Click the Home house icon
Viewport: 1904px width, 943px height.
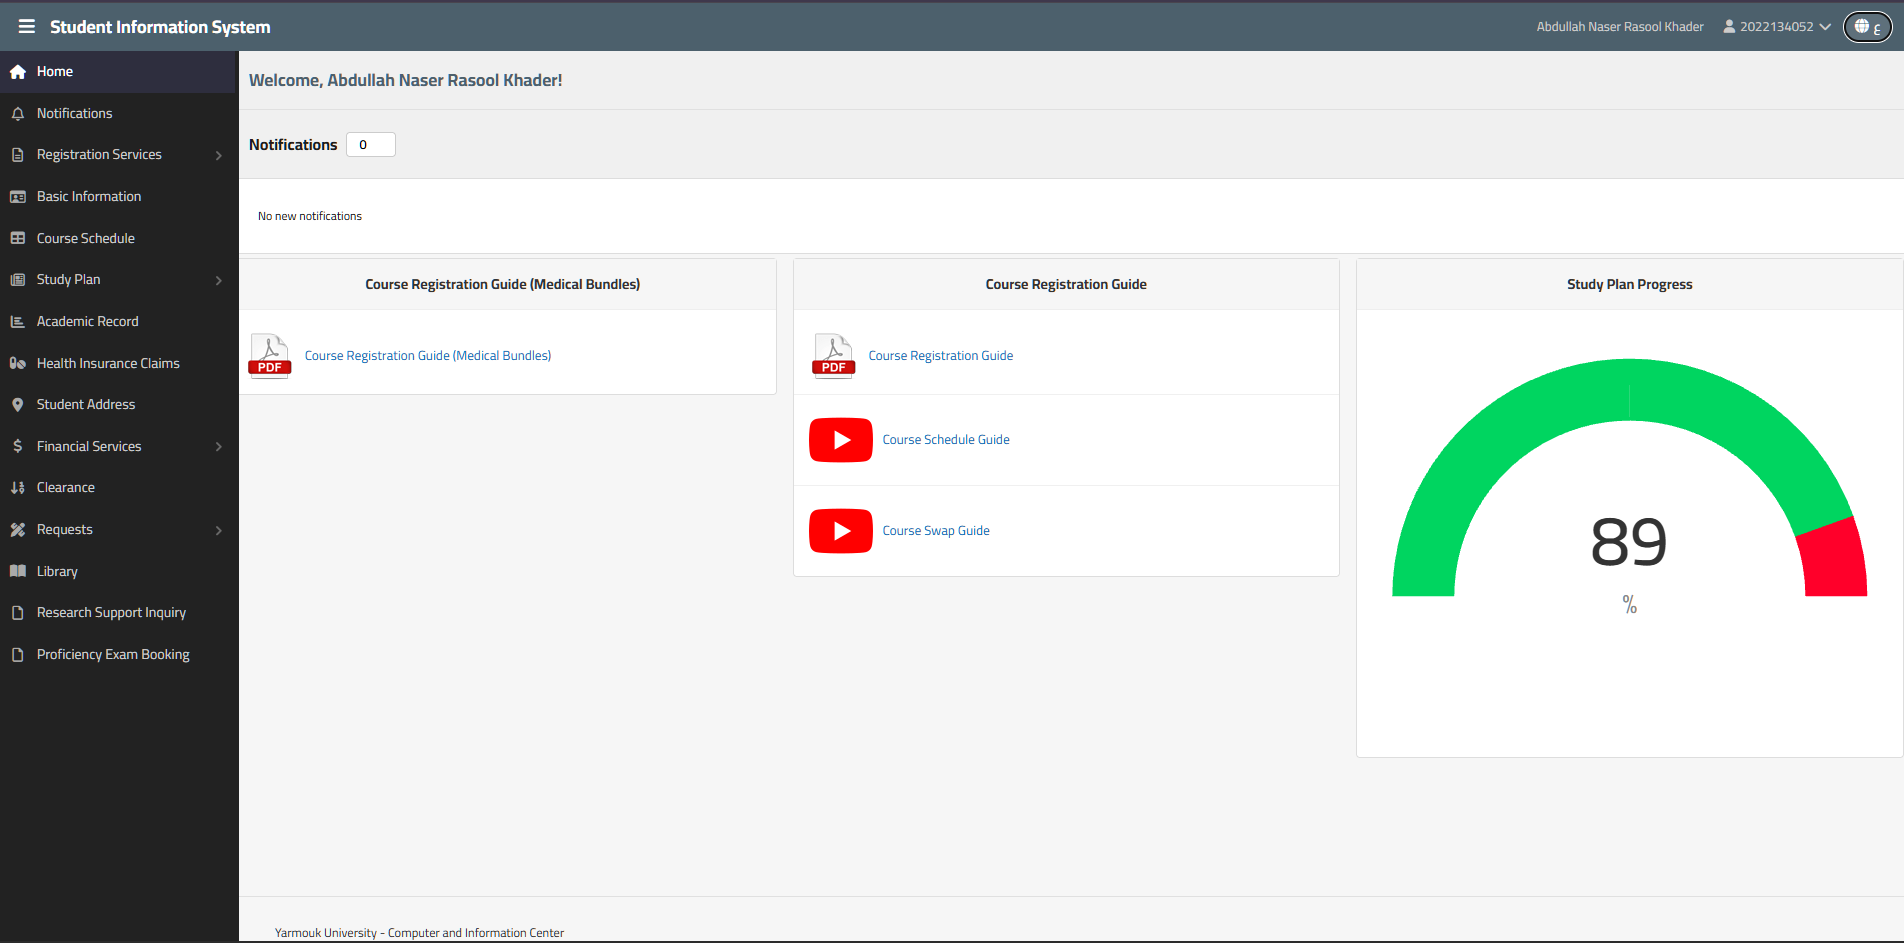17,72
